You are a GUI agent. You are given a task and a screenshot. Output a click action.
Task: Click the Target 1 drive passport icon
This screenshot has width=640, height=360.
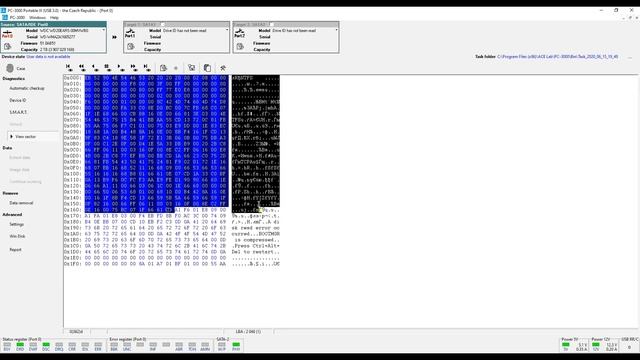pos(131,47)
